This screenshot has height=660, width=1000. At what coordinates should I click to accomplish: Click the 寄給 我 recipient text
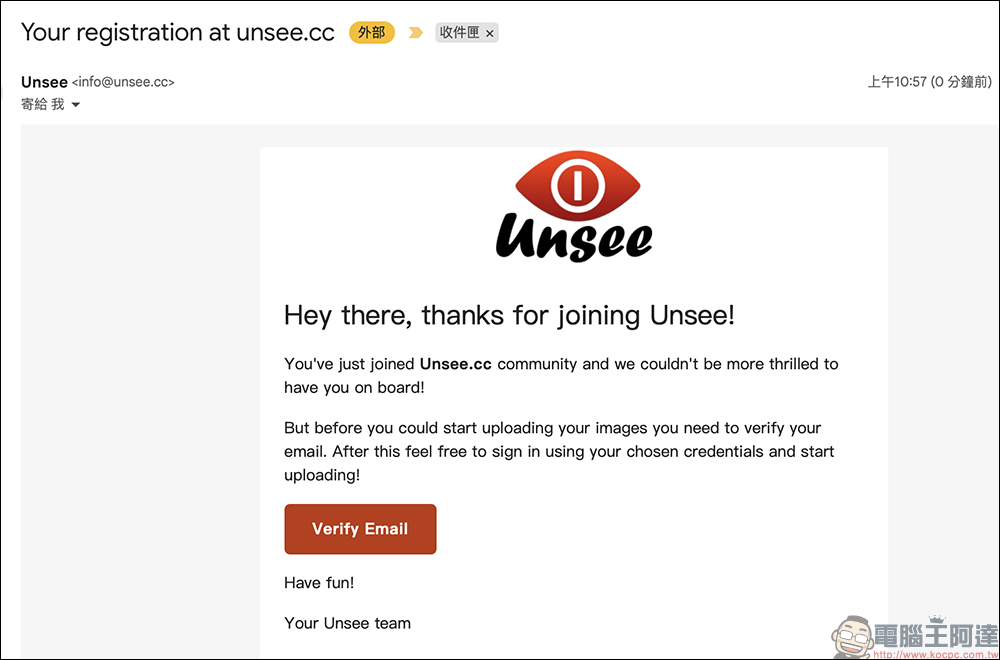pyautogui.click(x=43, y=104)
